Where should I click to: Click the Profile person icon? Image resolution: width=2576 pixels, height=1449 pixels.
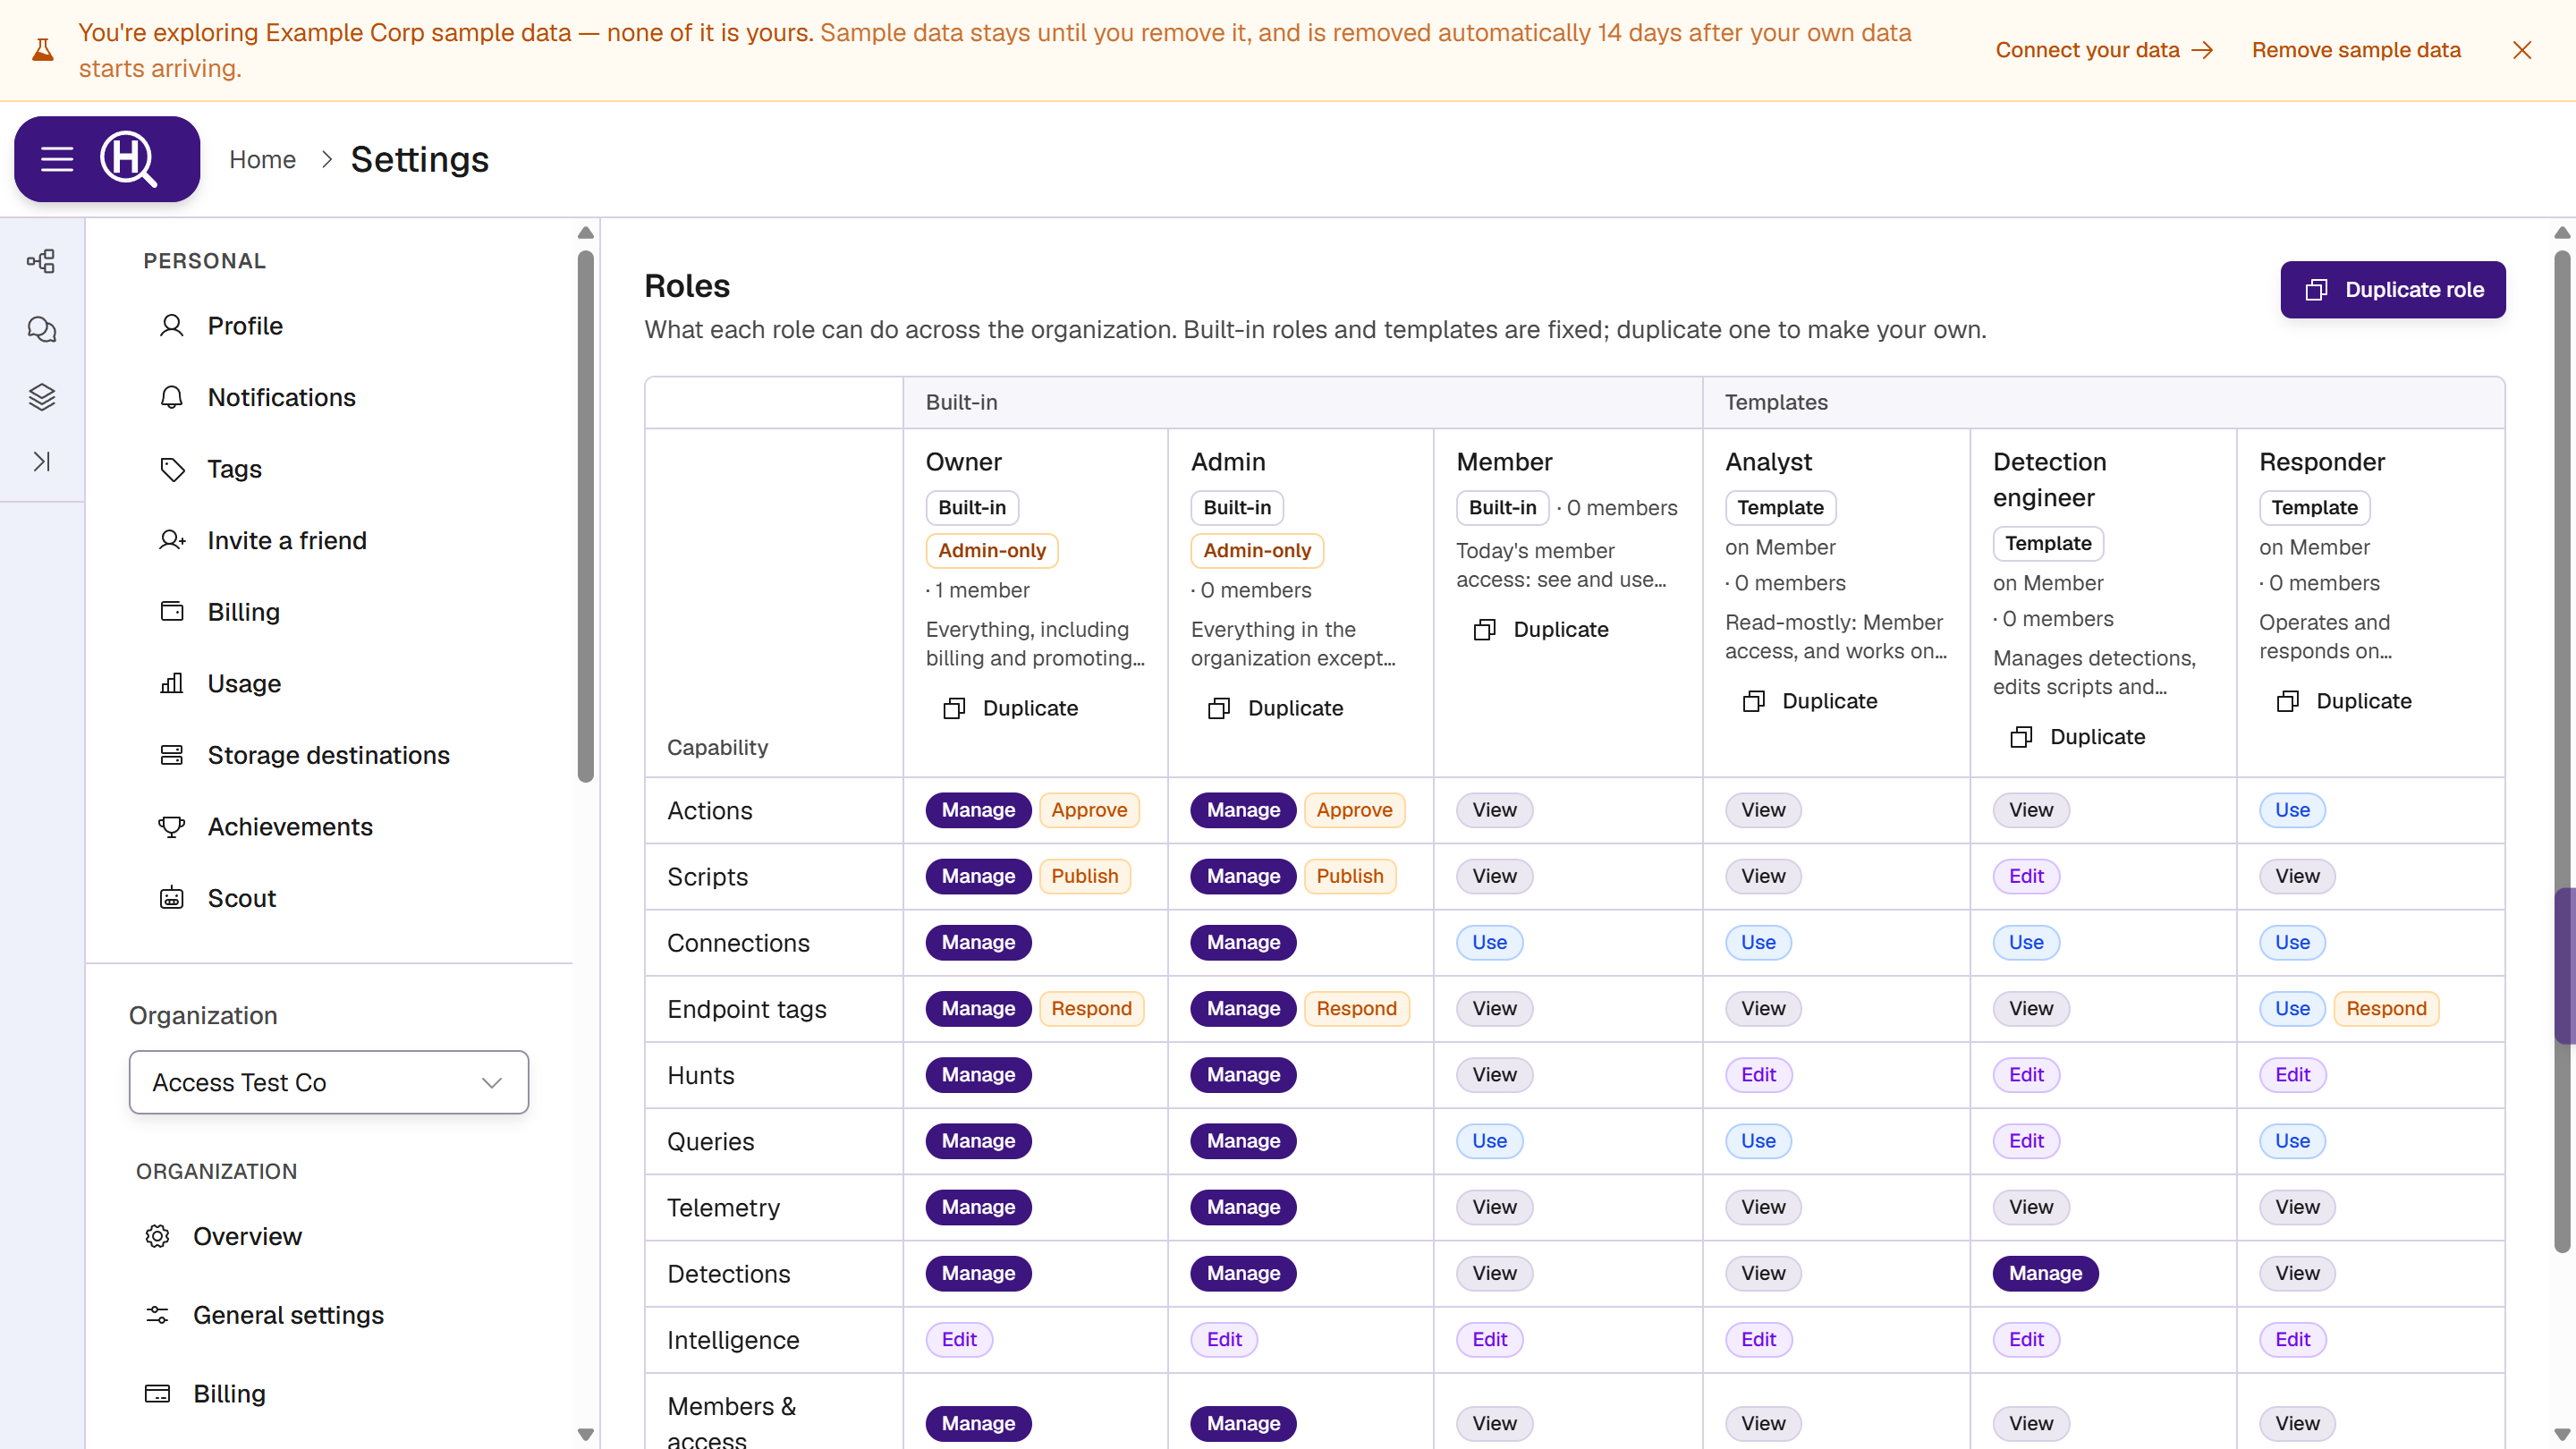coord(172,326)
